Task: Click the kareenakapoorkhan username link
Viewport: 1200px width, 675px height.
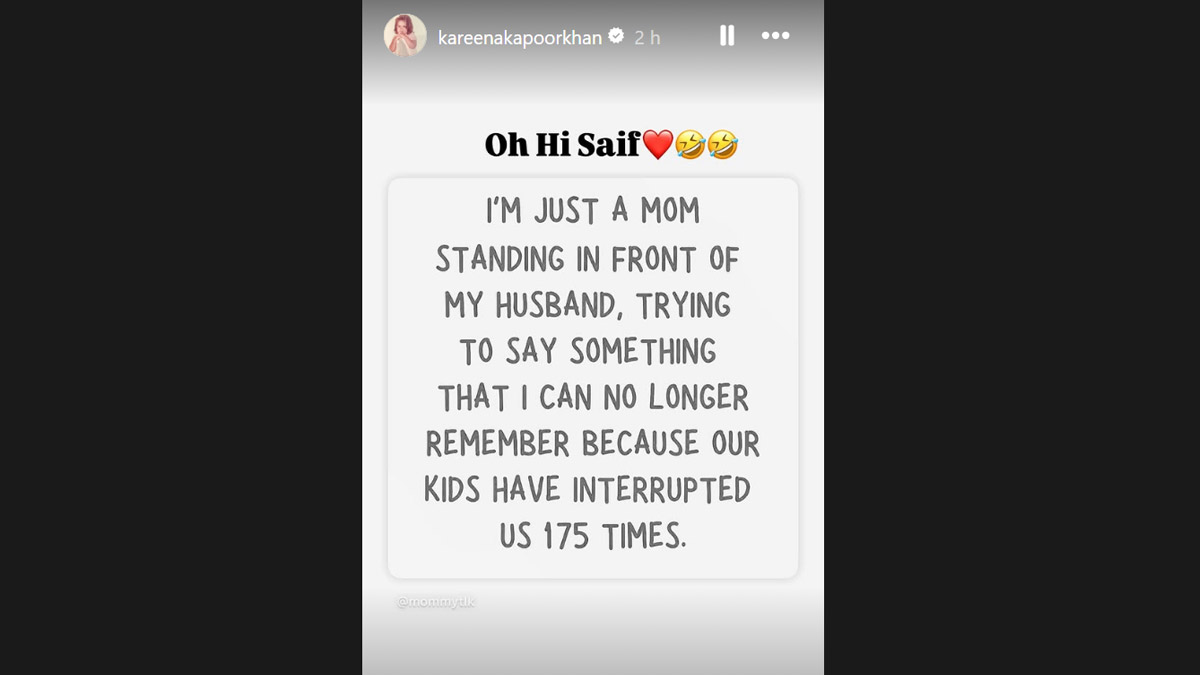Action: tap(521, 37)
